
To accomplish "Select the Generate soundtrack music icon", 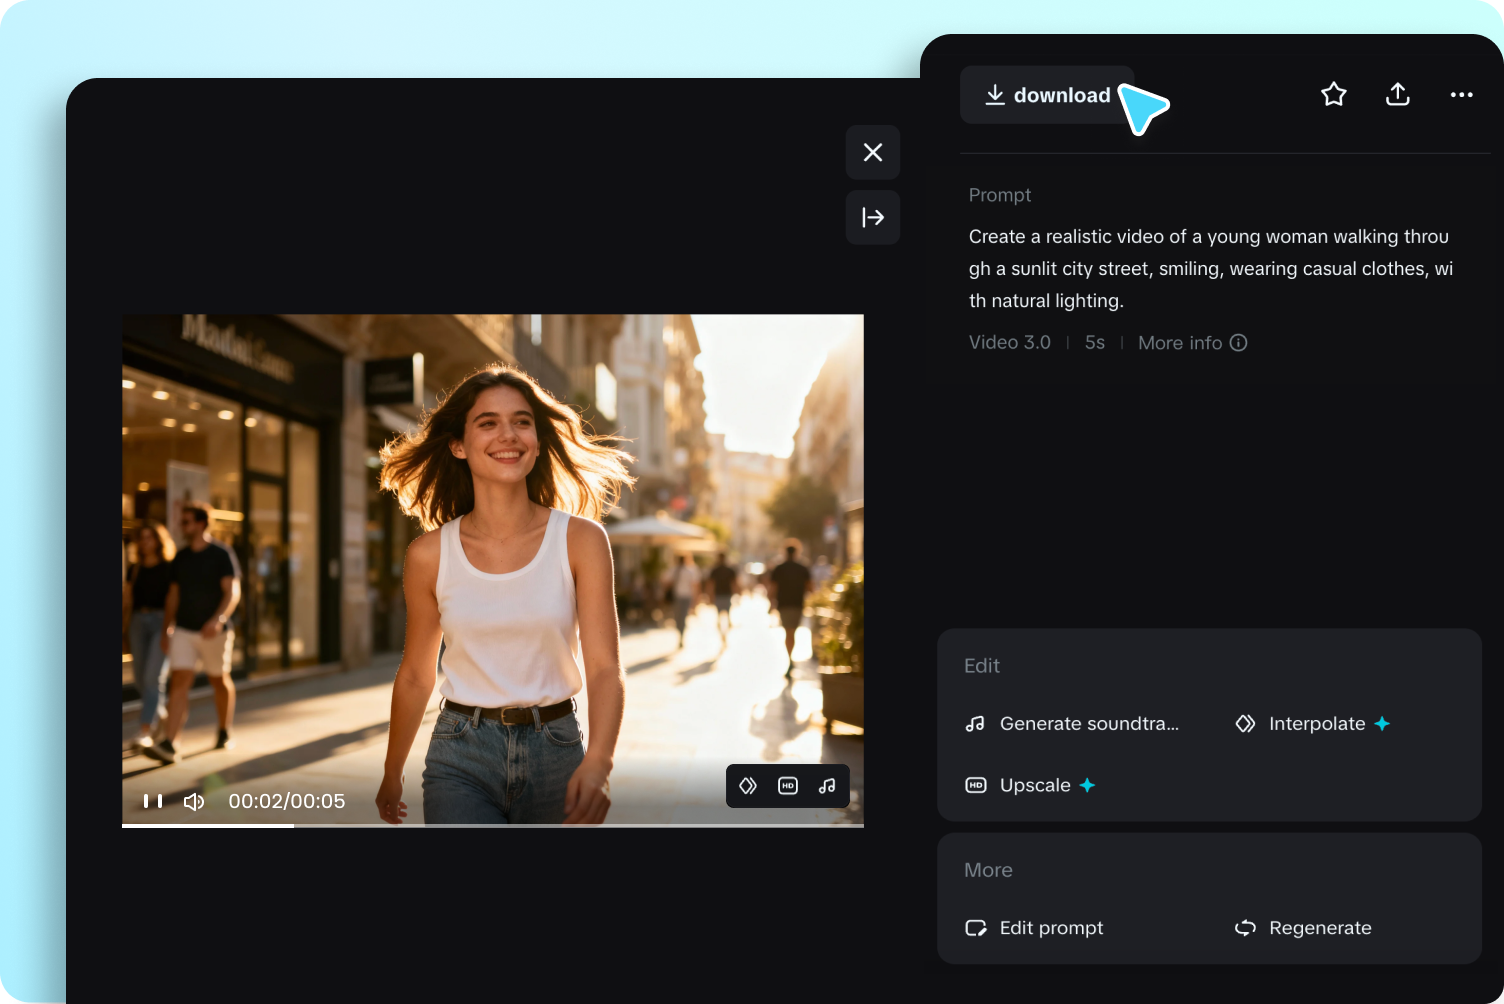I will click(x=975, y=723).
